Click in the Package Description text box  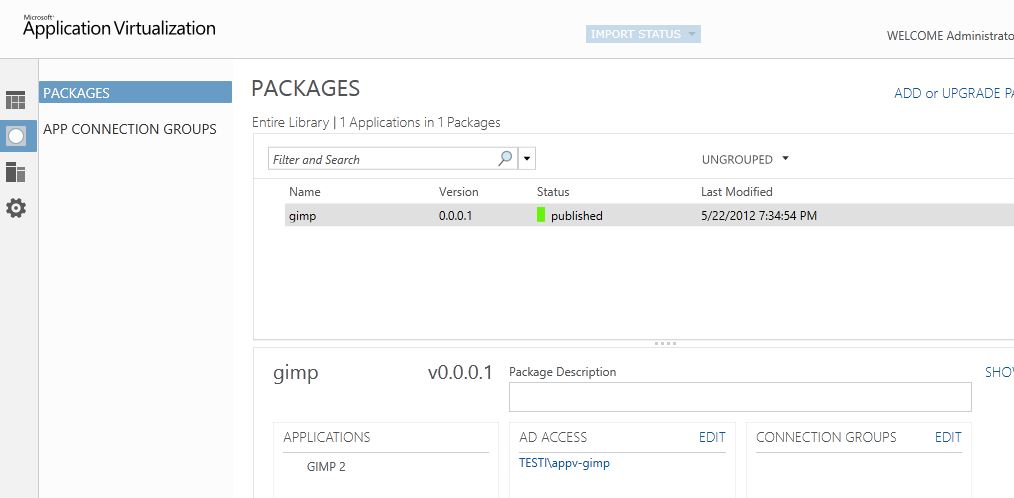(x=740, y=397)
